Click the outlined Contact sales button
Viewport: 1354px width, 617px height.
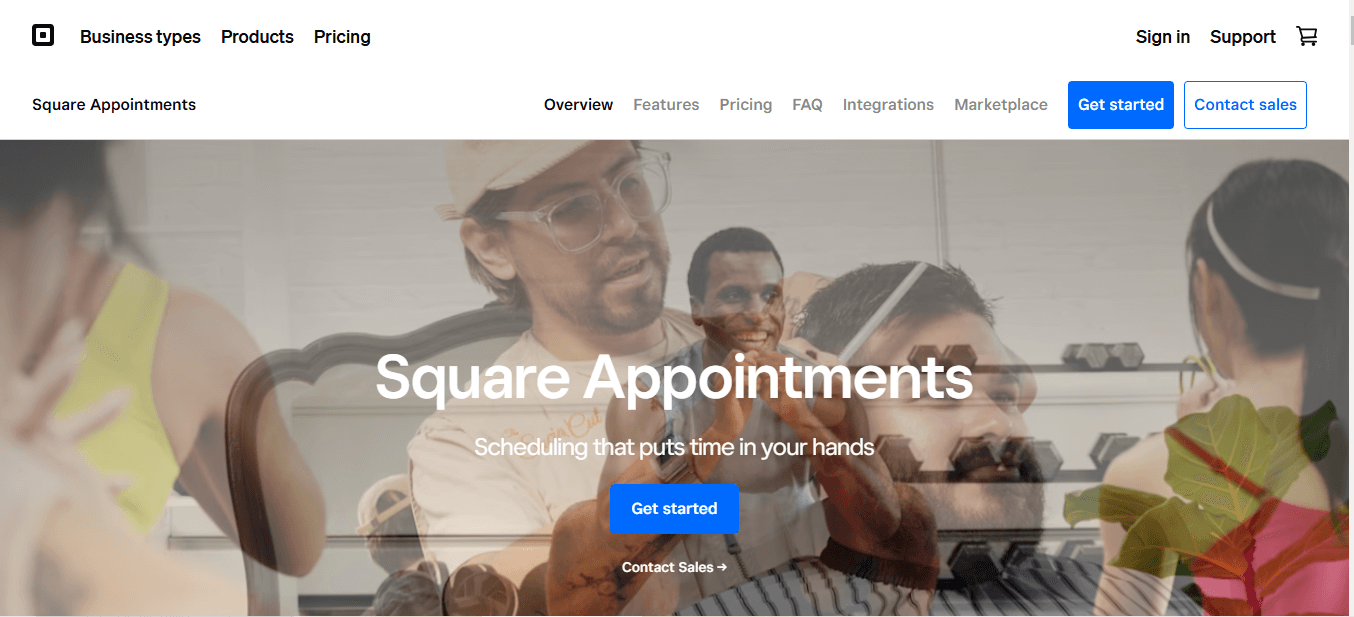[x=1245, y=105]
